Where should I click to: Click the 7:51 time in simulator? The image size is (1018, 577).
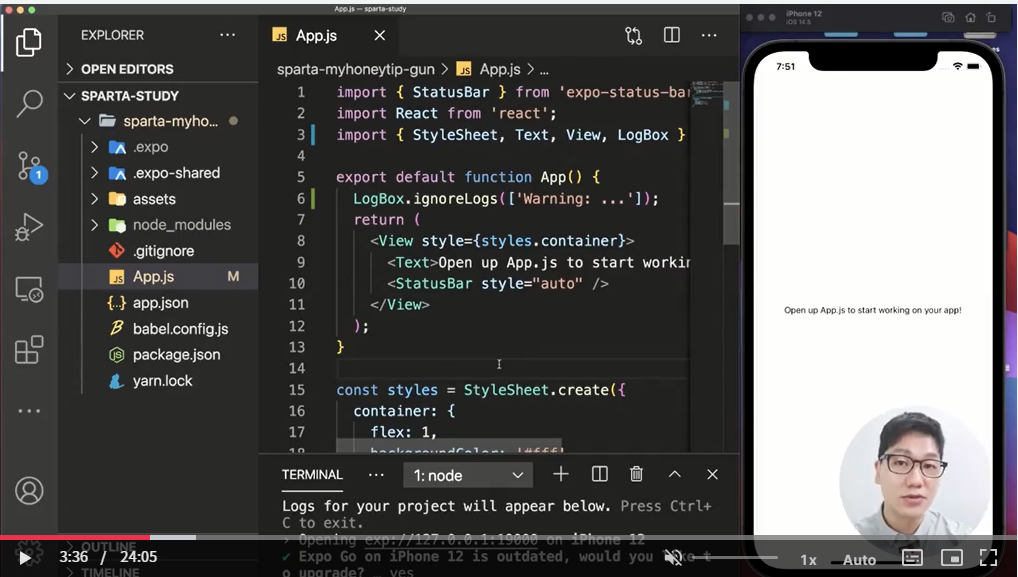786,66
